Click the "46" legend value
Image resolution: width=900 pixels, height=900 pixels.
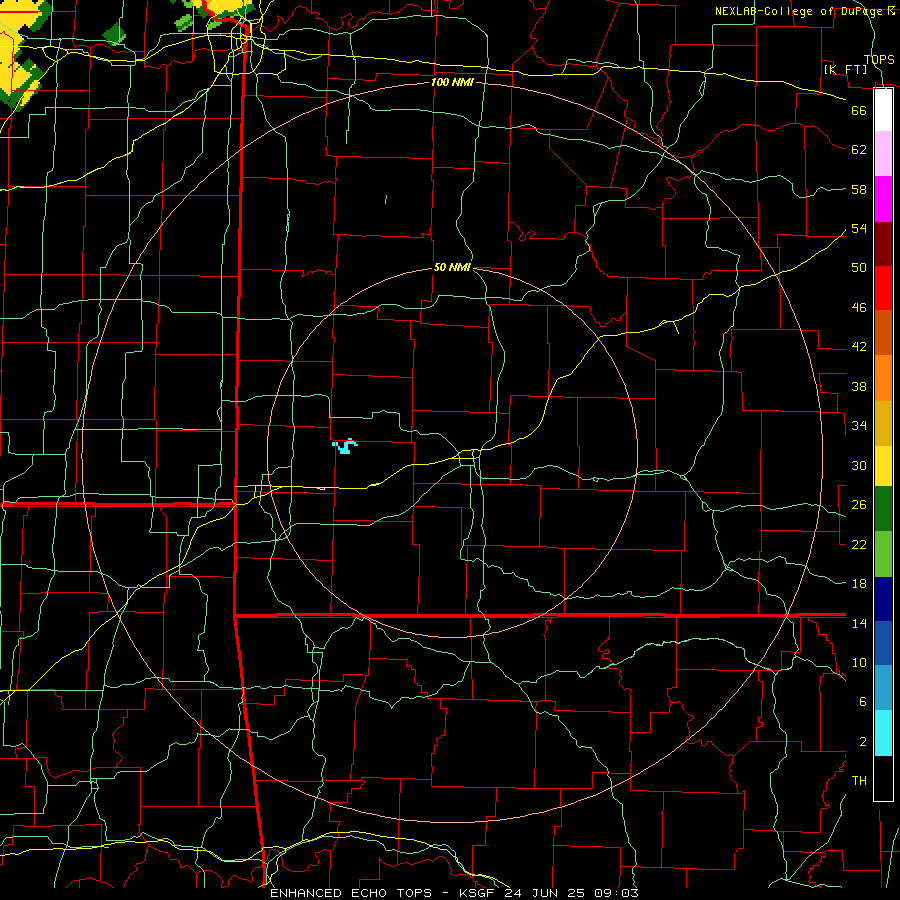tap(859, 308)
